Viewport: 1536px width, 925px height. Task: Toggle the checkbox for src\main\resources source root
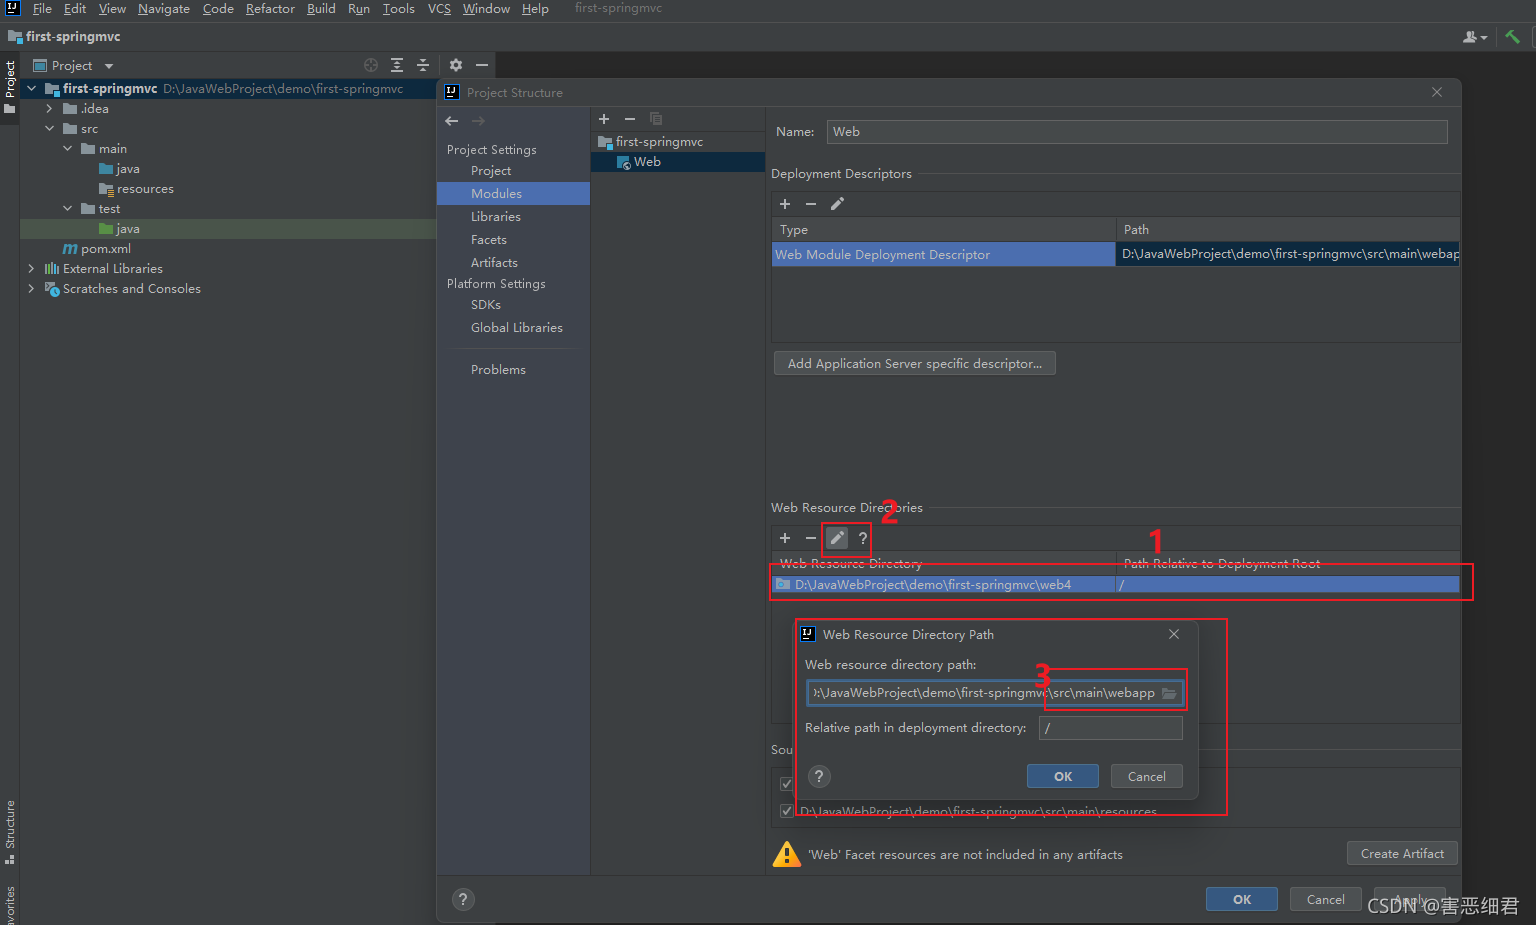point(786,811)
